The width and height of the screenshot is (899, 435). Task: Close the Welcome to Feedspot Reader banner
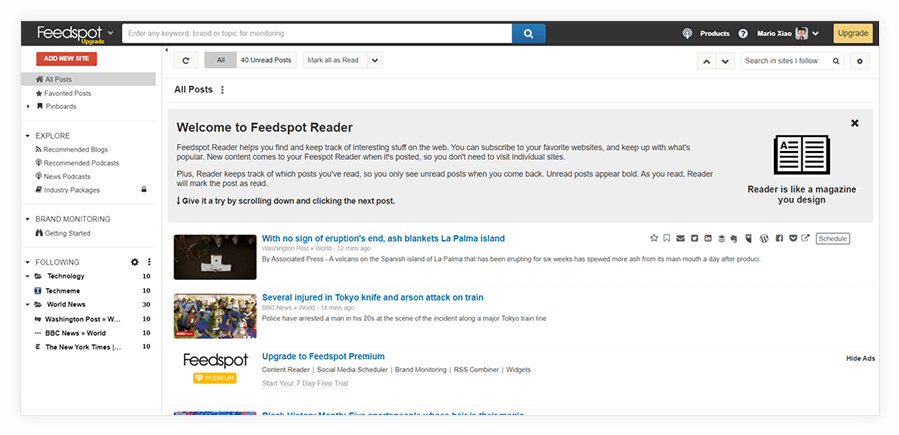[855, 123]
